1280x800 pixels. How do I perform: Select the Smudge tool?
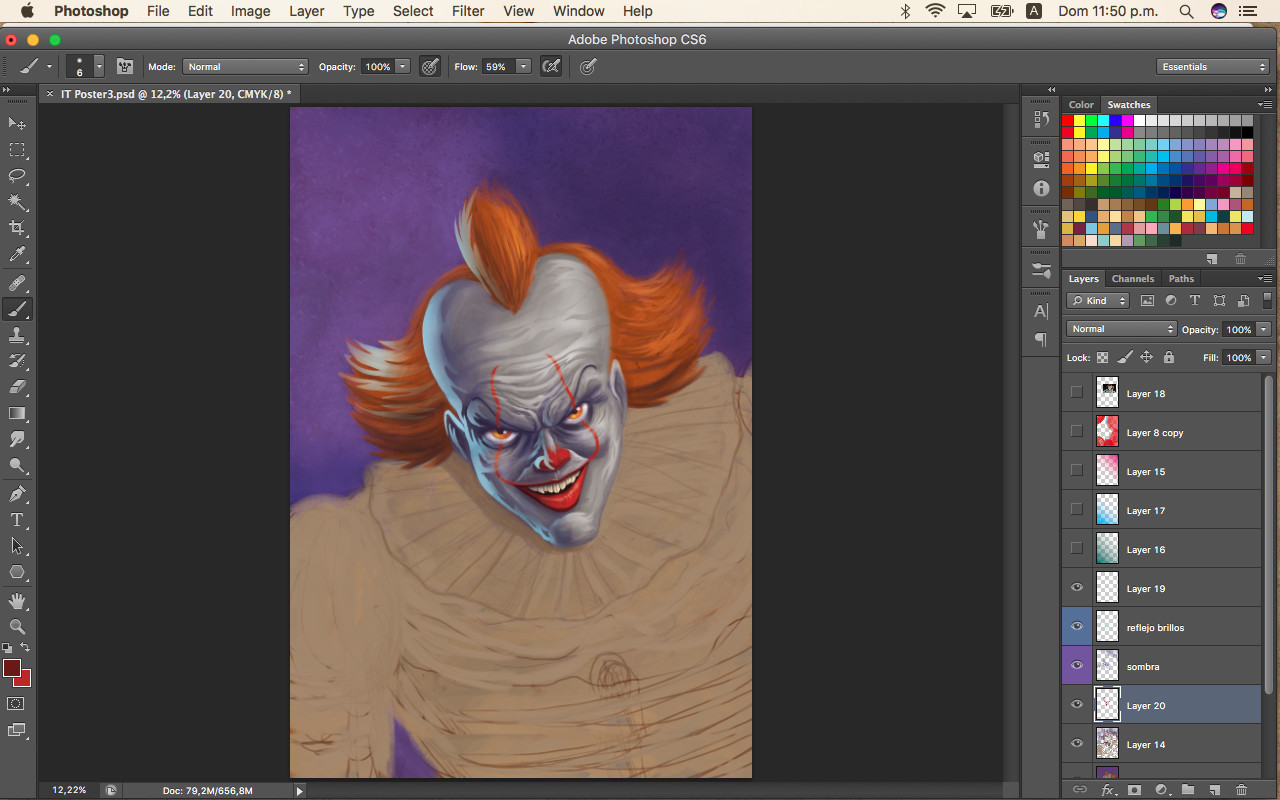(x=17, y=439)
